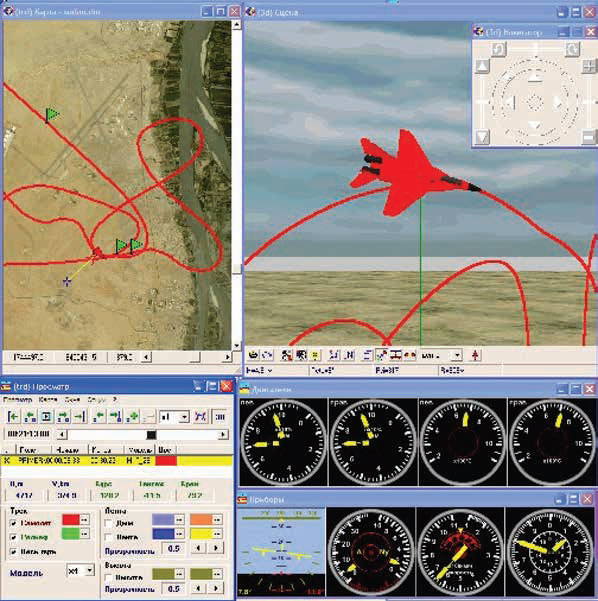Toggle the checked box beside the red track label

coord(14,523)
